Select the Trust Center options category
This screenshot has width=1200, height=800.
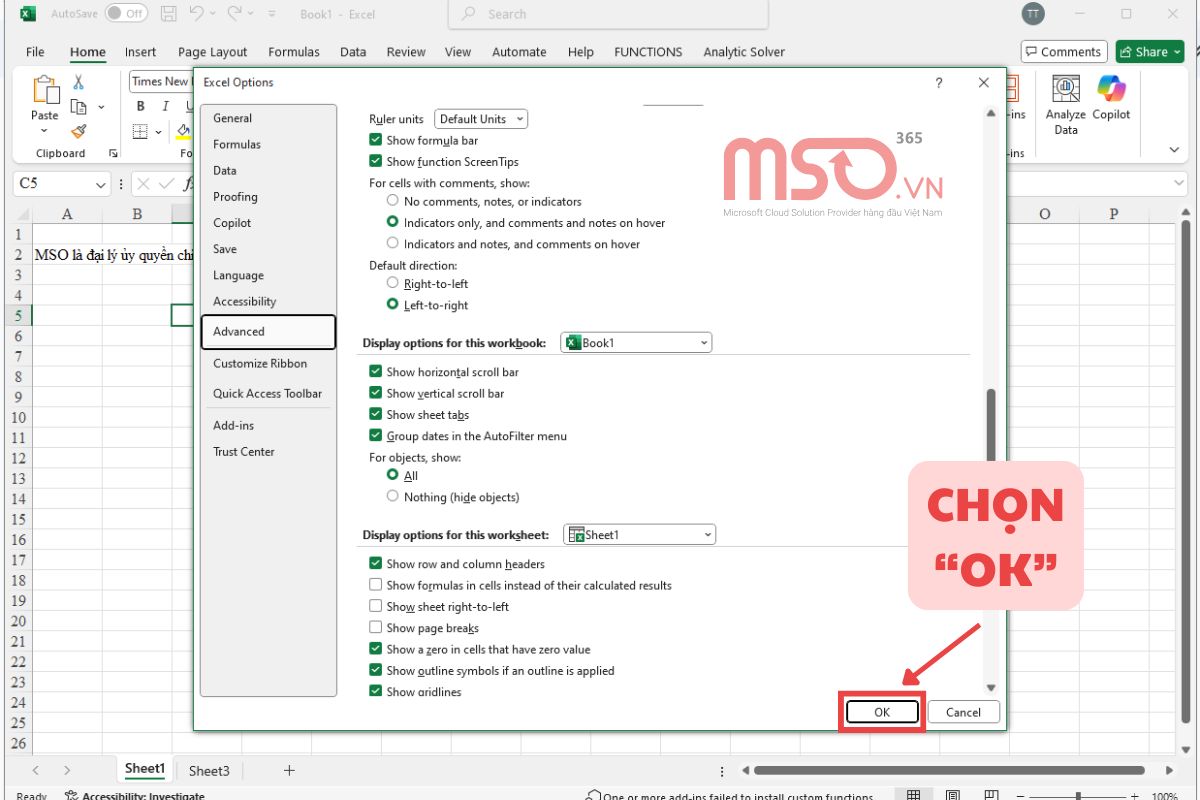click(x=268, y=451)
